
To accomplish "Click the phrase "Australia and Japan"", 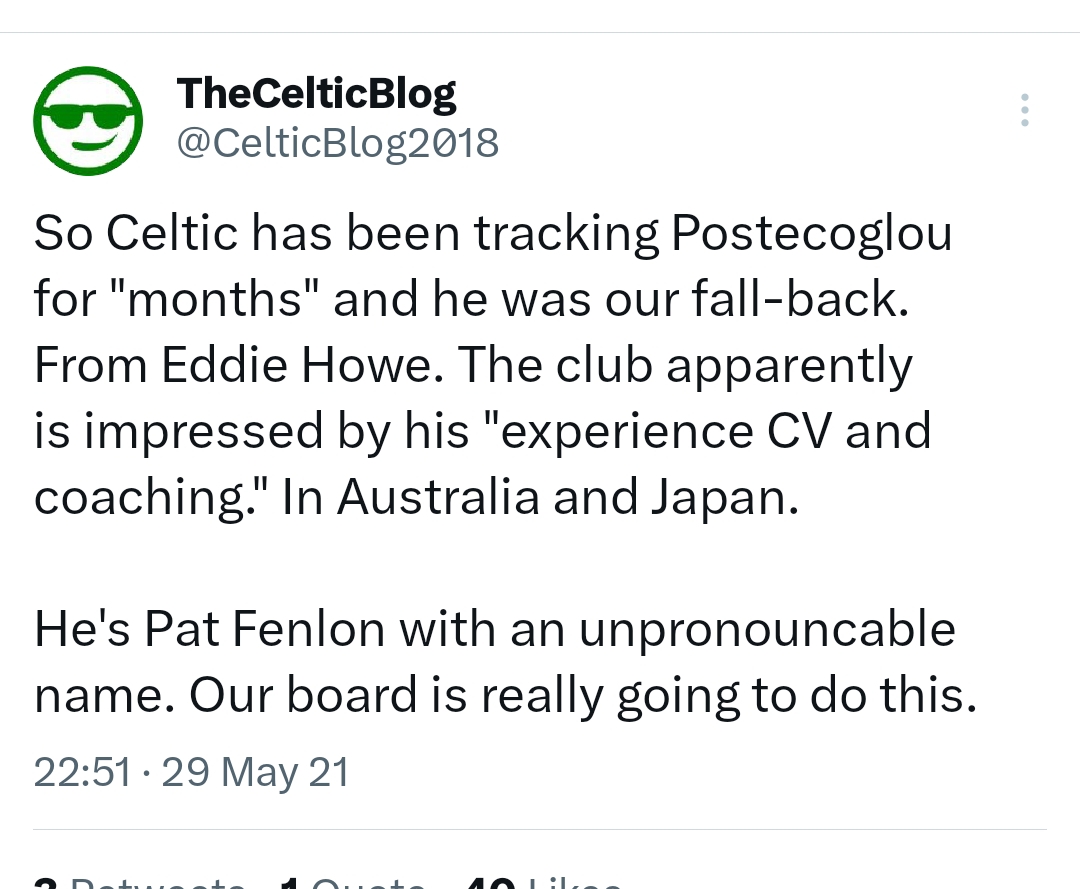I will (567, 498).
